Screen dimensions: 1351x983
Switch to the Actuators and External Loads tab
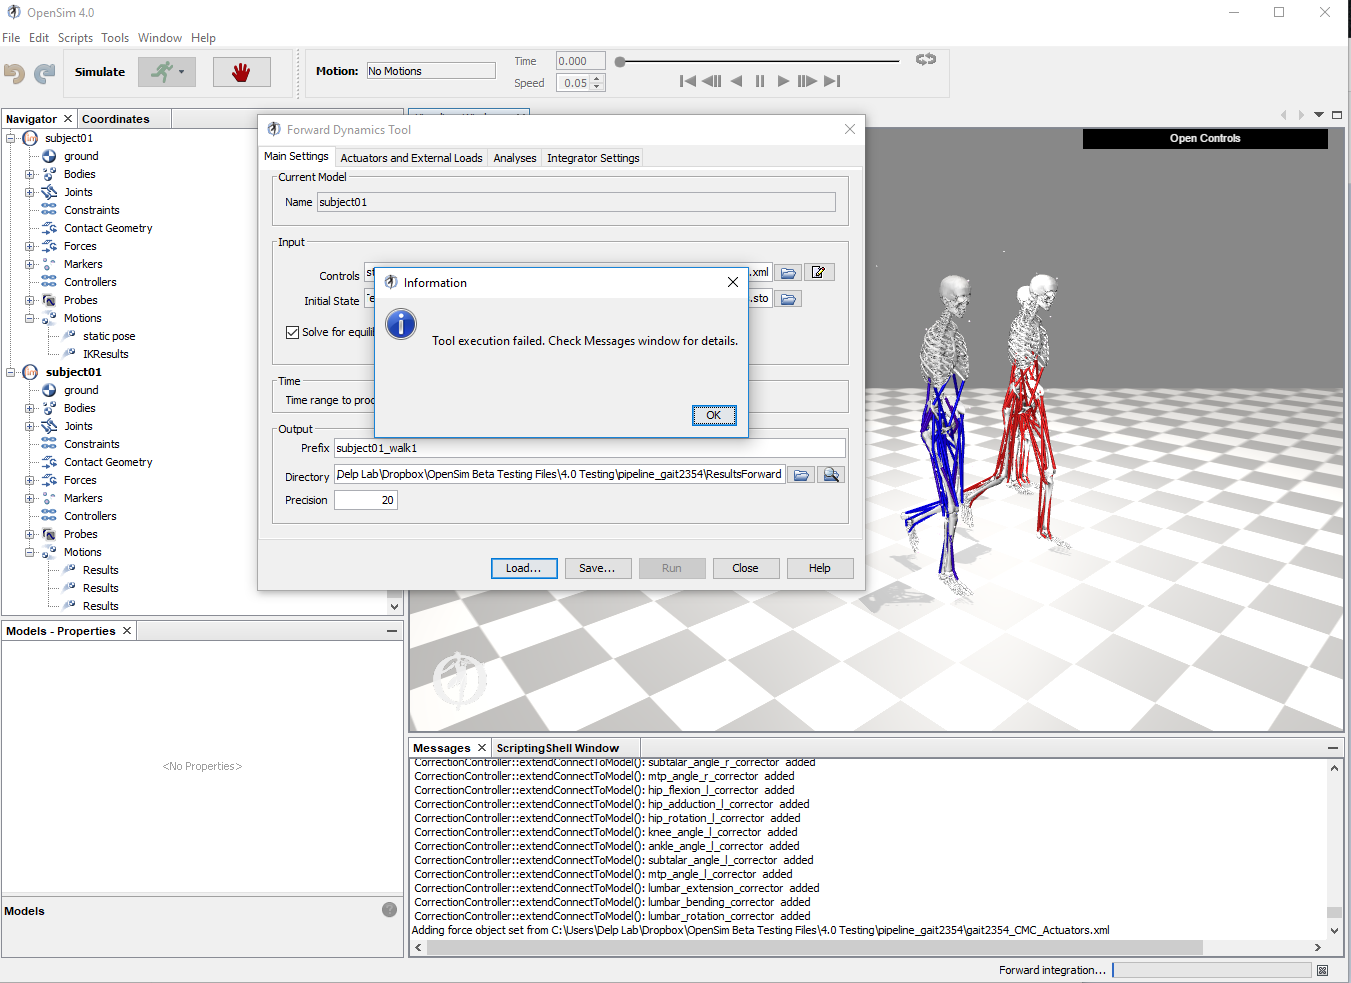pyautogui.click(x=411, y=157)
